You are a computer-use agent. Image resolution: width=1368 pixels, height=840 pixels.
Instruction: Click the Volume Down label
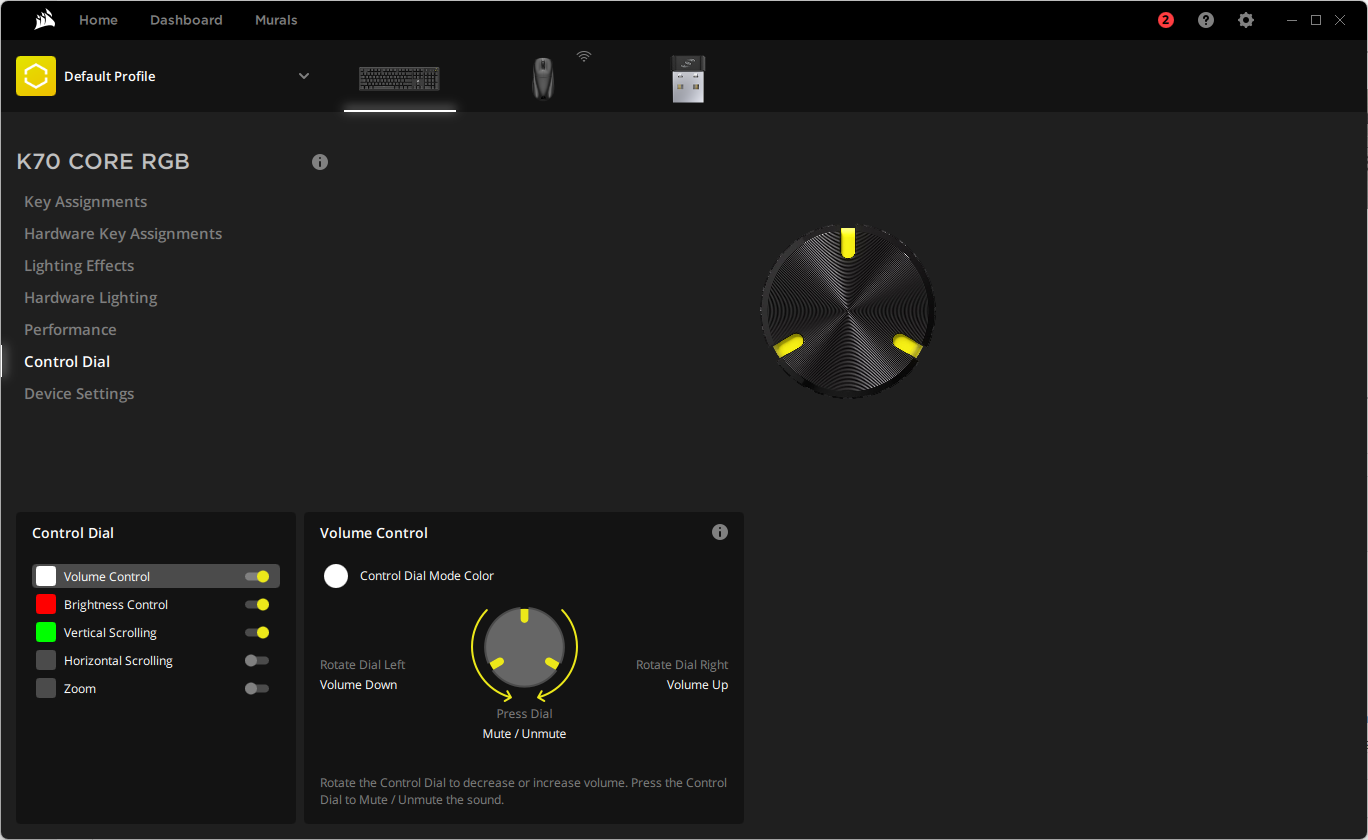coord(359,685)
